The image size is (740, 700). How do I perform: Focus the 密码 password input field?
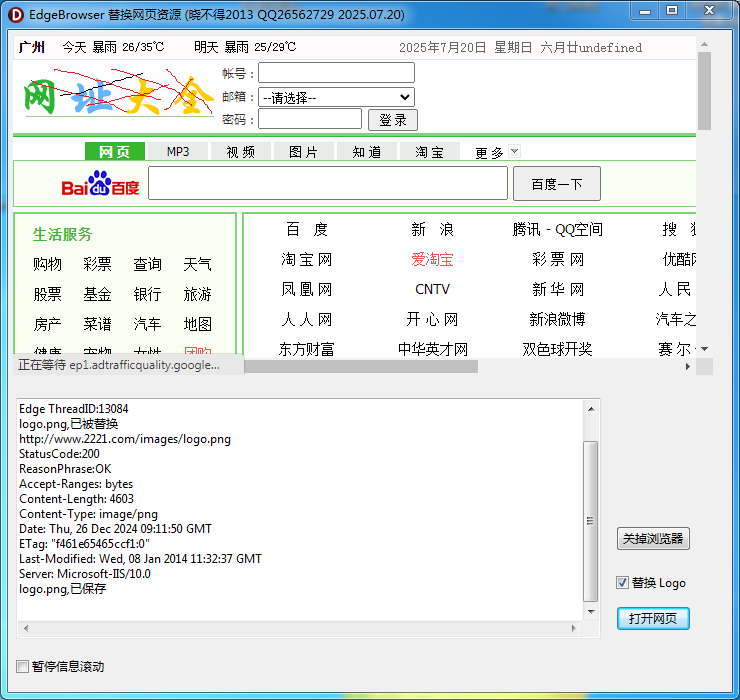click(310, 119)
